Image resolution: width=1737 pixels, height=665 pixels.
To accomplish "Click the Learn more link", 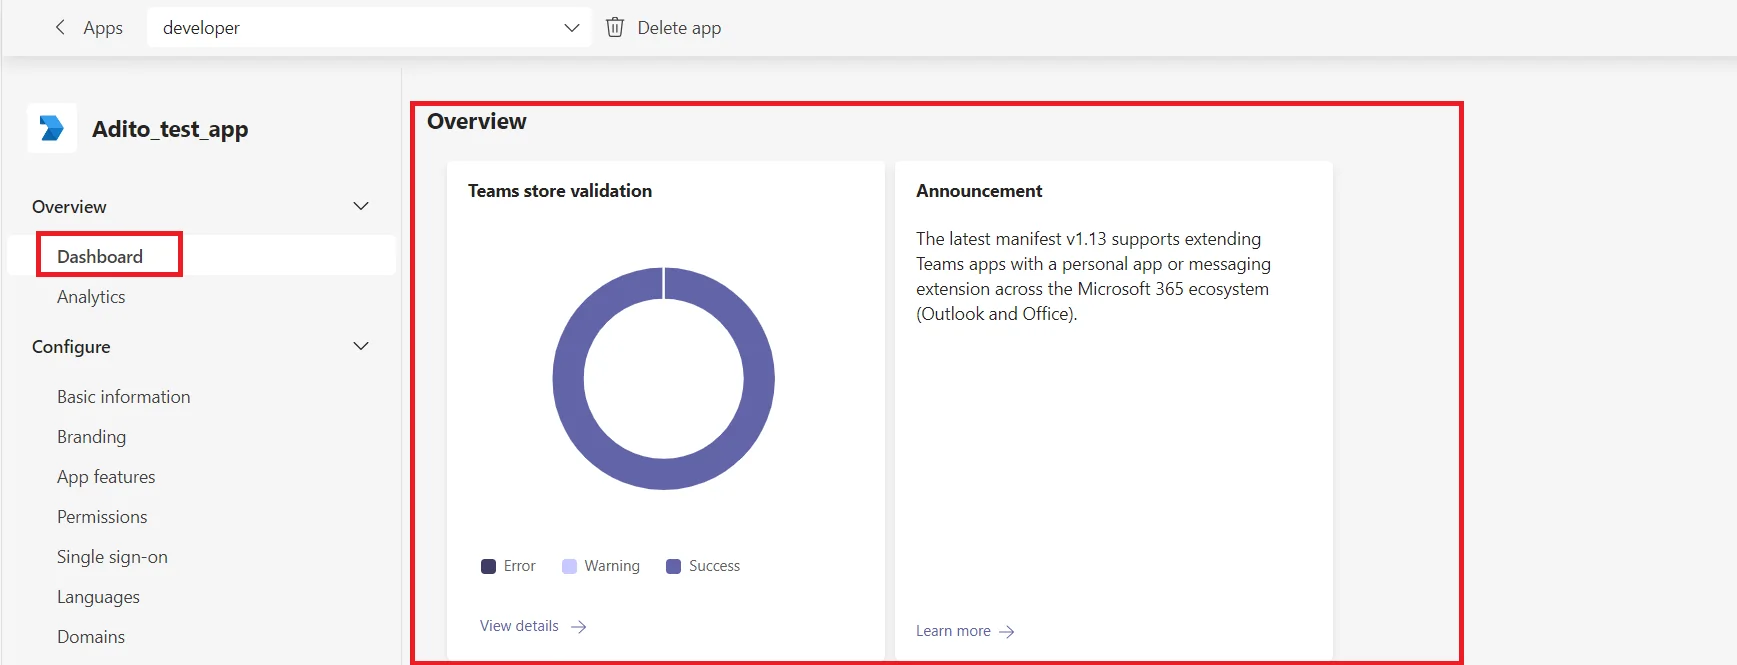I will [953, 631].
